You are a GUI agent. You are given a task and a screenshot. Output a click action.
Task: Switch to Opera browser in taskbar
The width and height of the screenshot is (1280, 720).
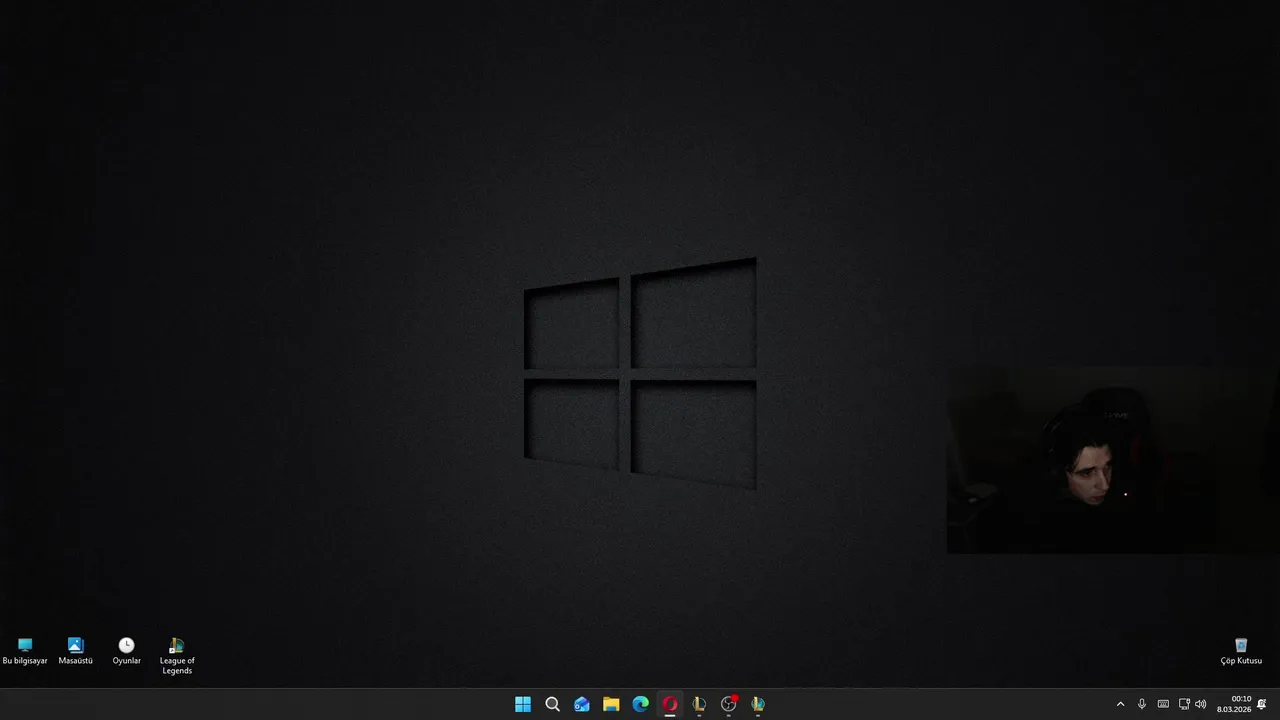click(x=670, y=704)
